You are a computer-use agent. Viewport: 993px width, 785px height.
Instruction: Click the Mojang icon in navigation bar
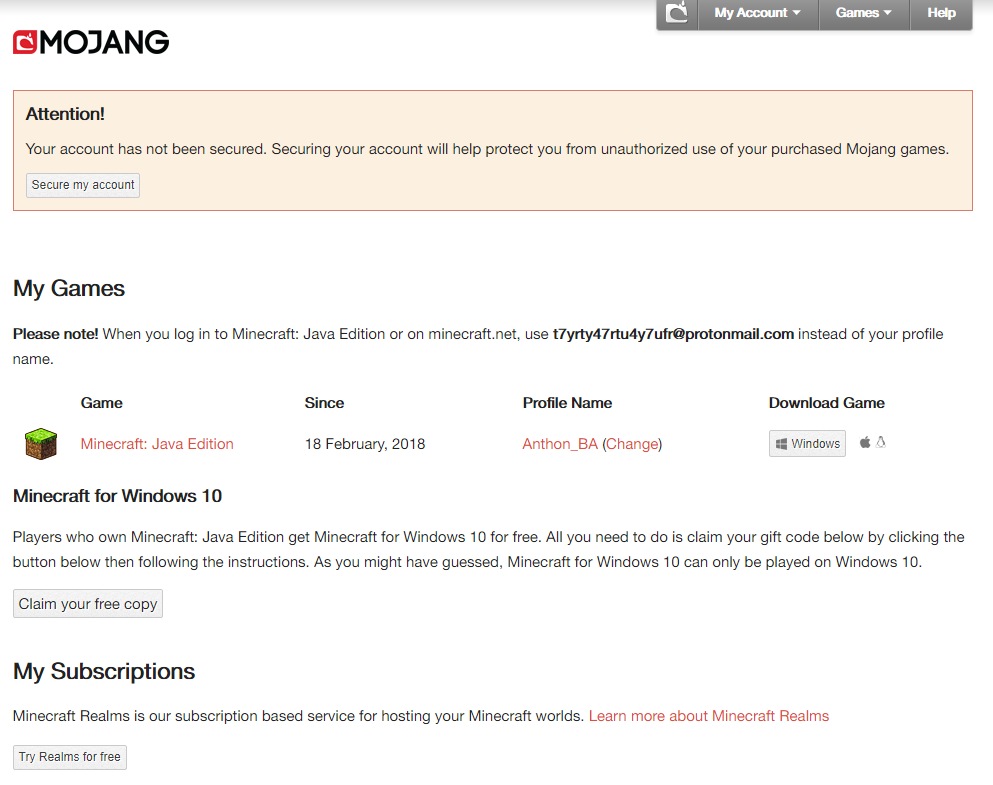677,13
